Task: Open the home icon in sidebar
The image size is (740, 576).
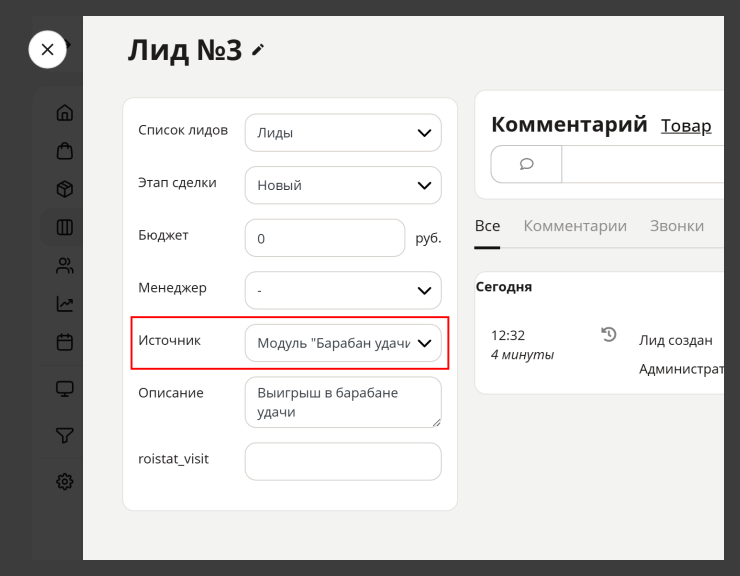Action: (x=65, y=112)
